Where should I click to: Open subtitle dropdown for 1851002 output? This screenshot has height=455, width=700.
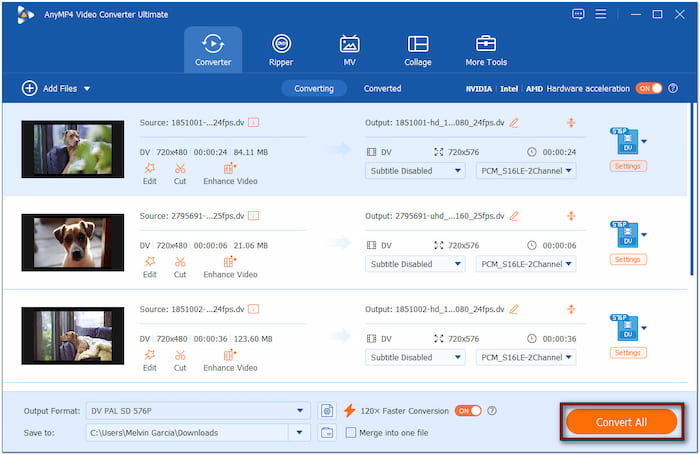(415, 357)
